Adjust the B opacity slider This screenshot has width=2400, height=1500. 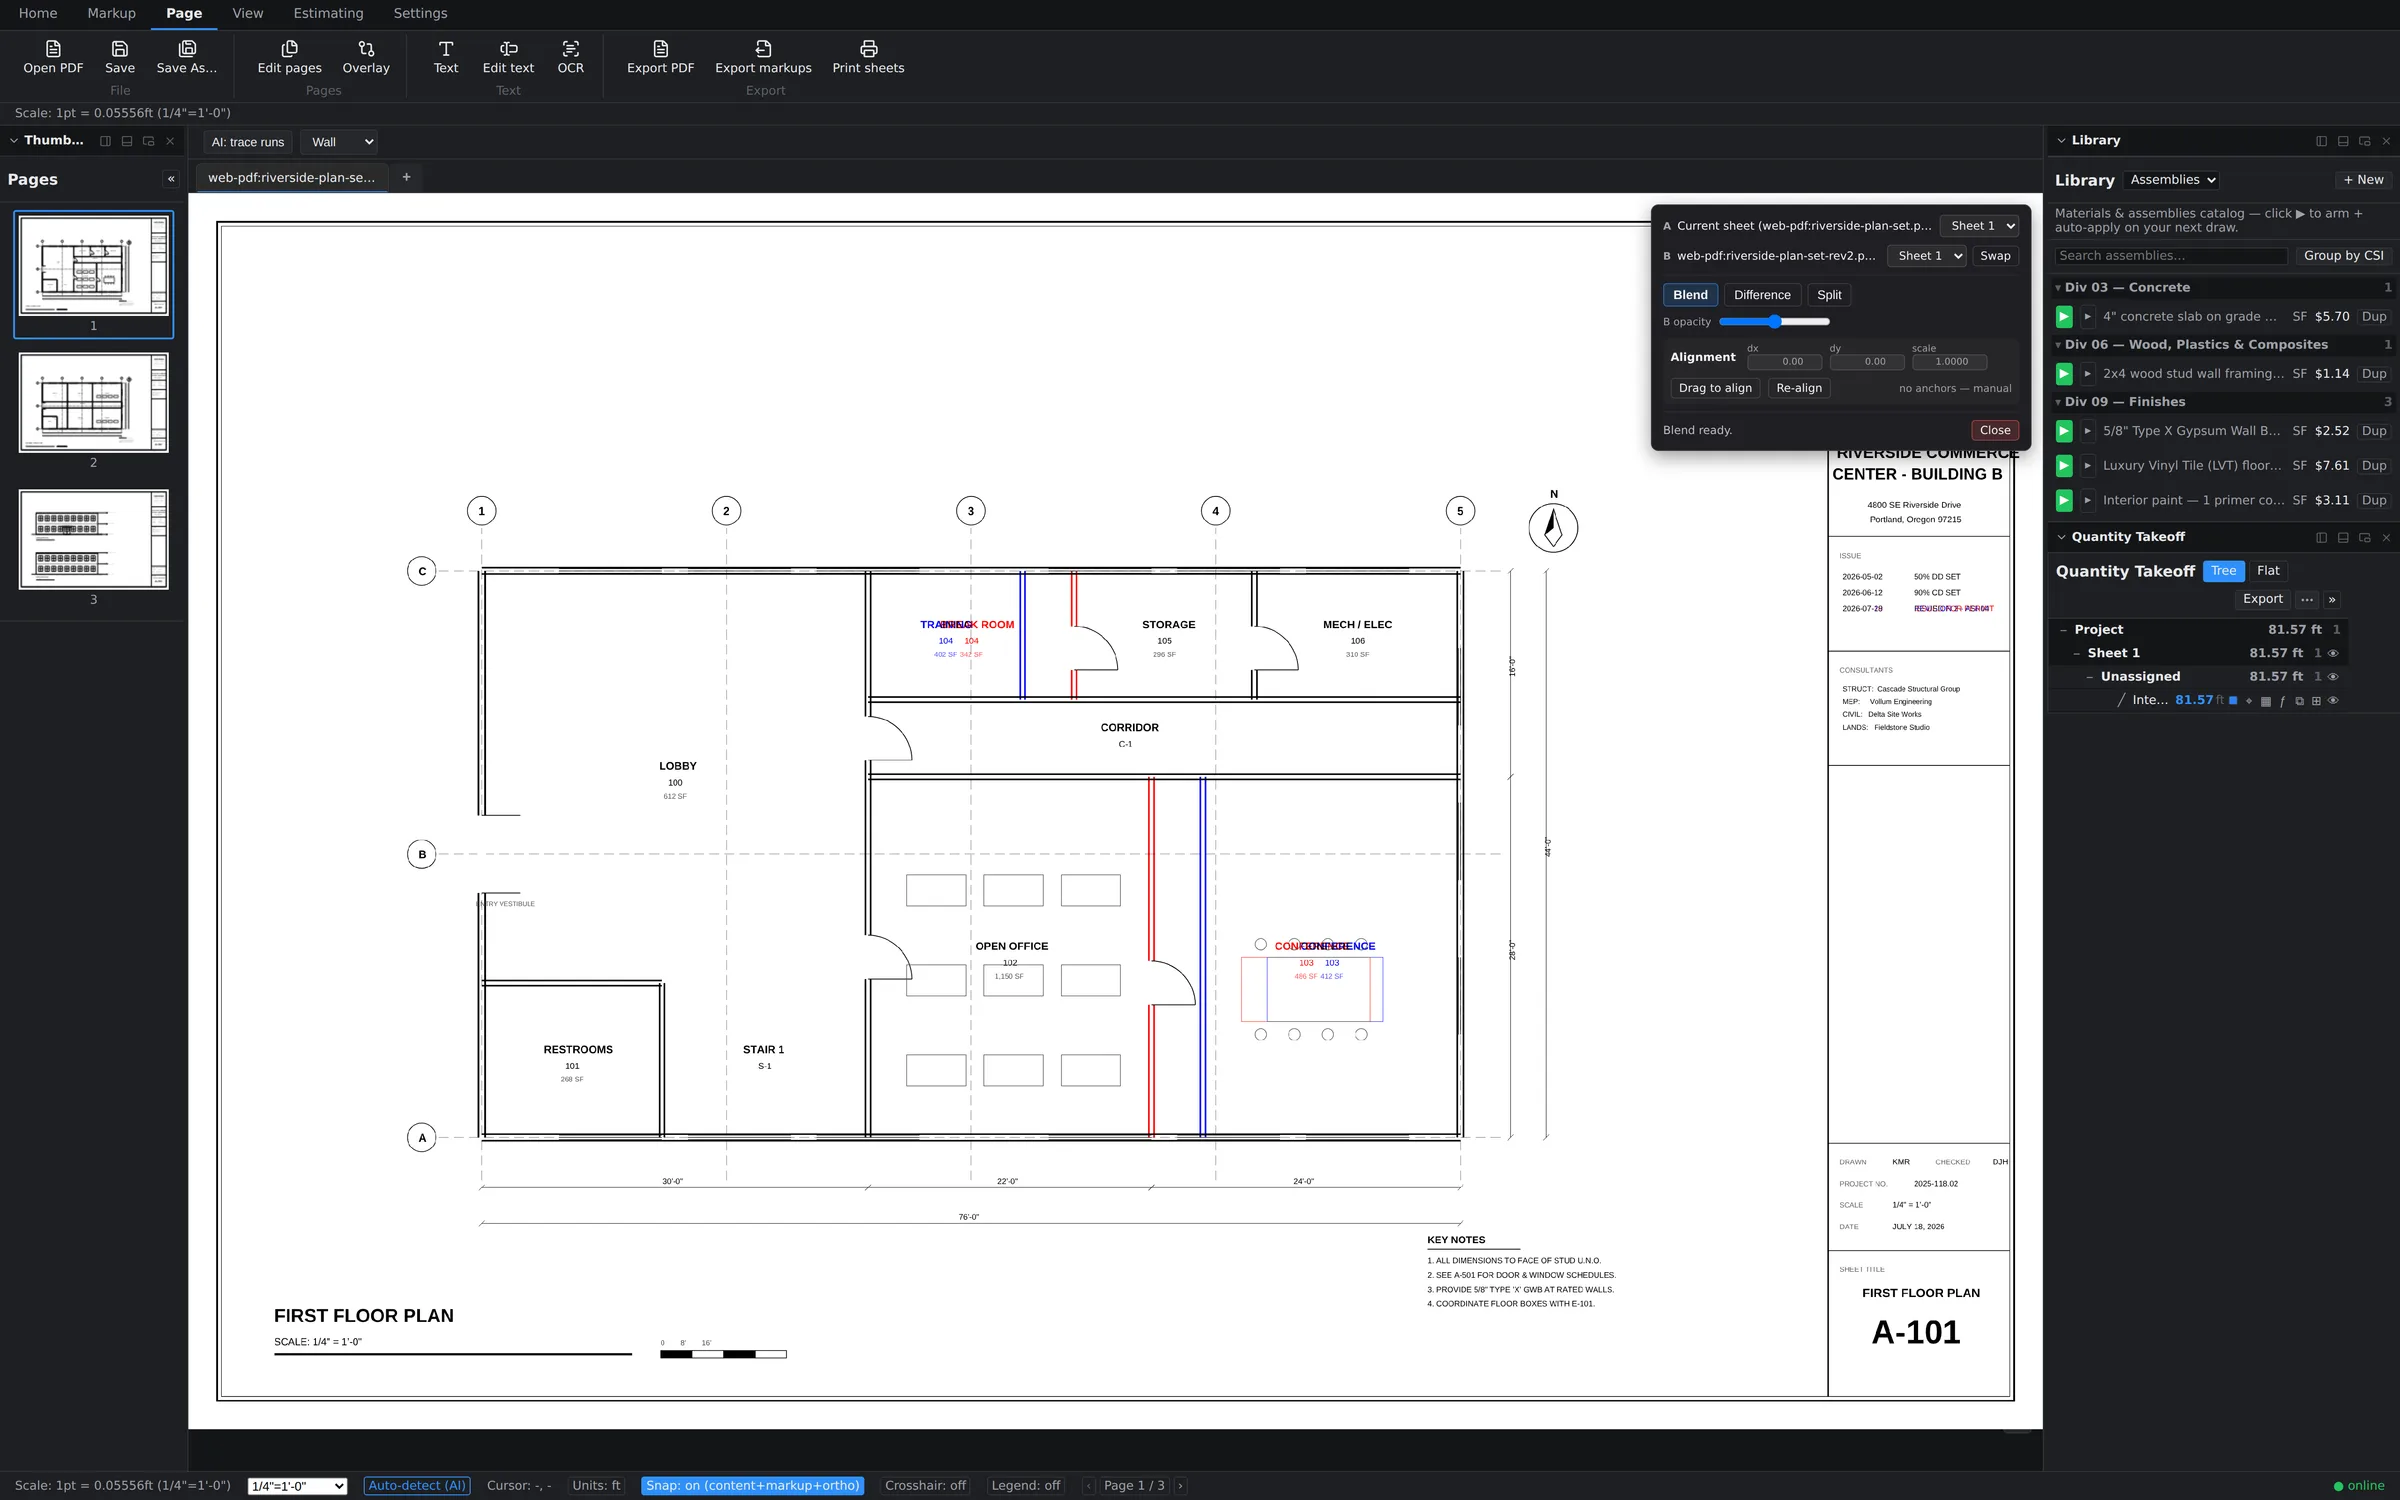(x=1774, y=322)
